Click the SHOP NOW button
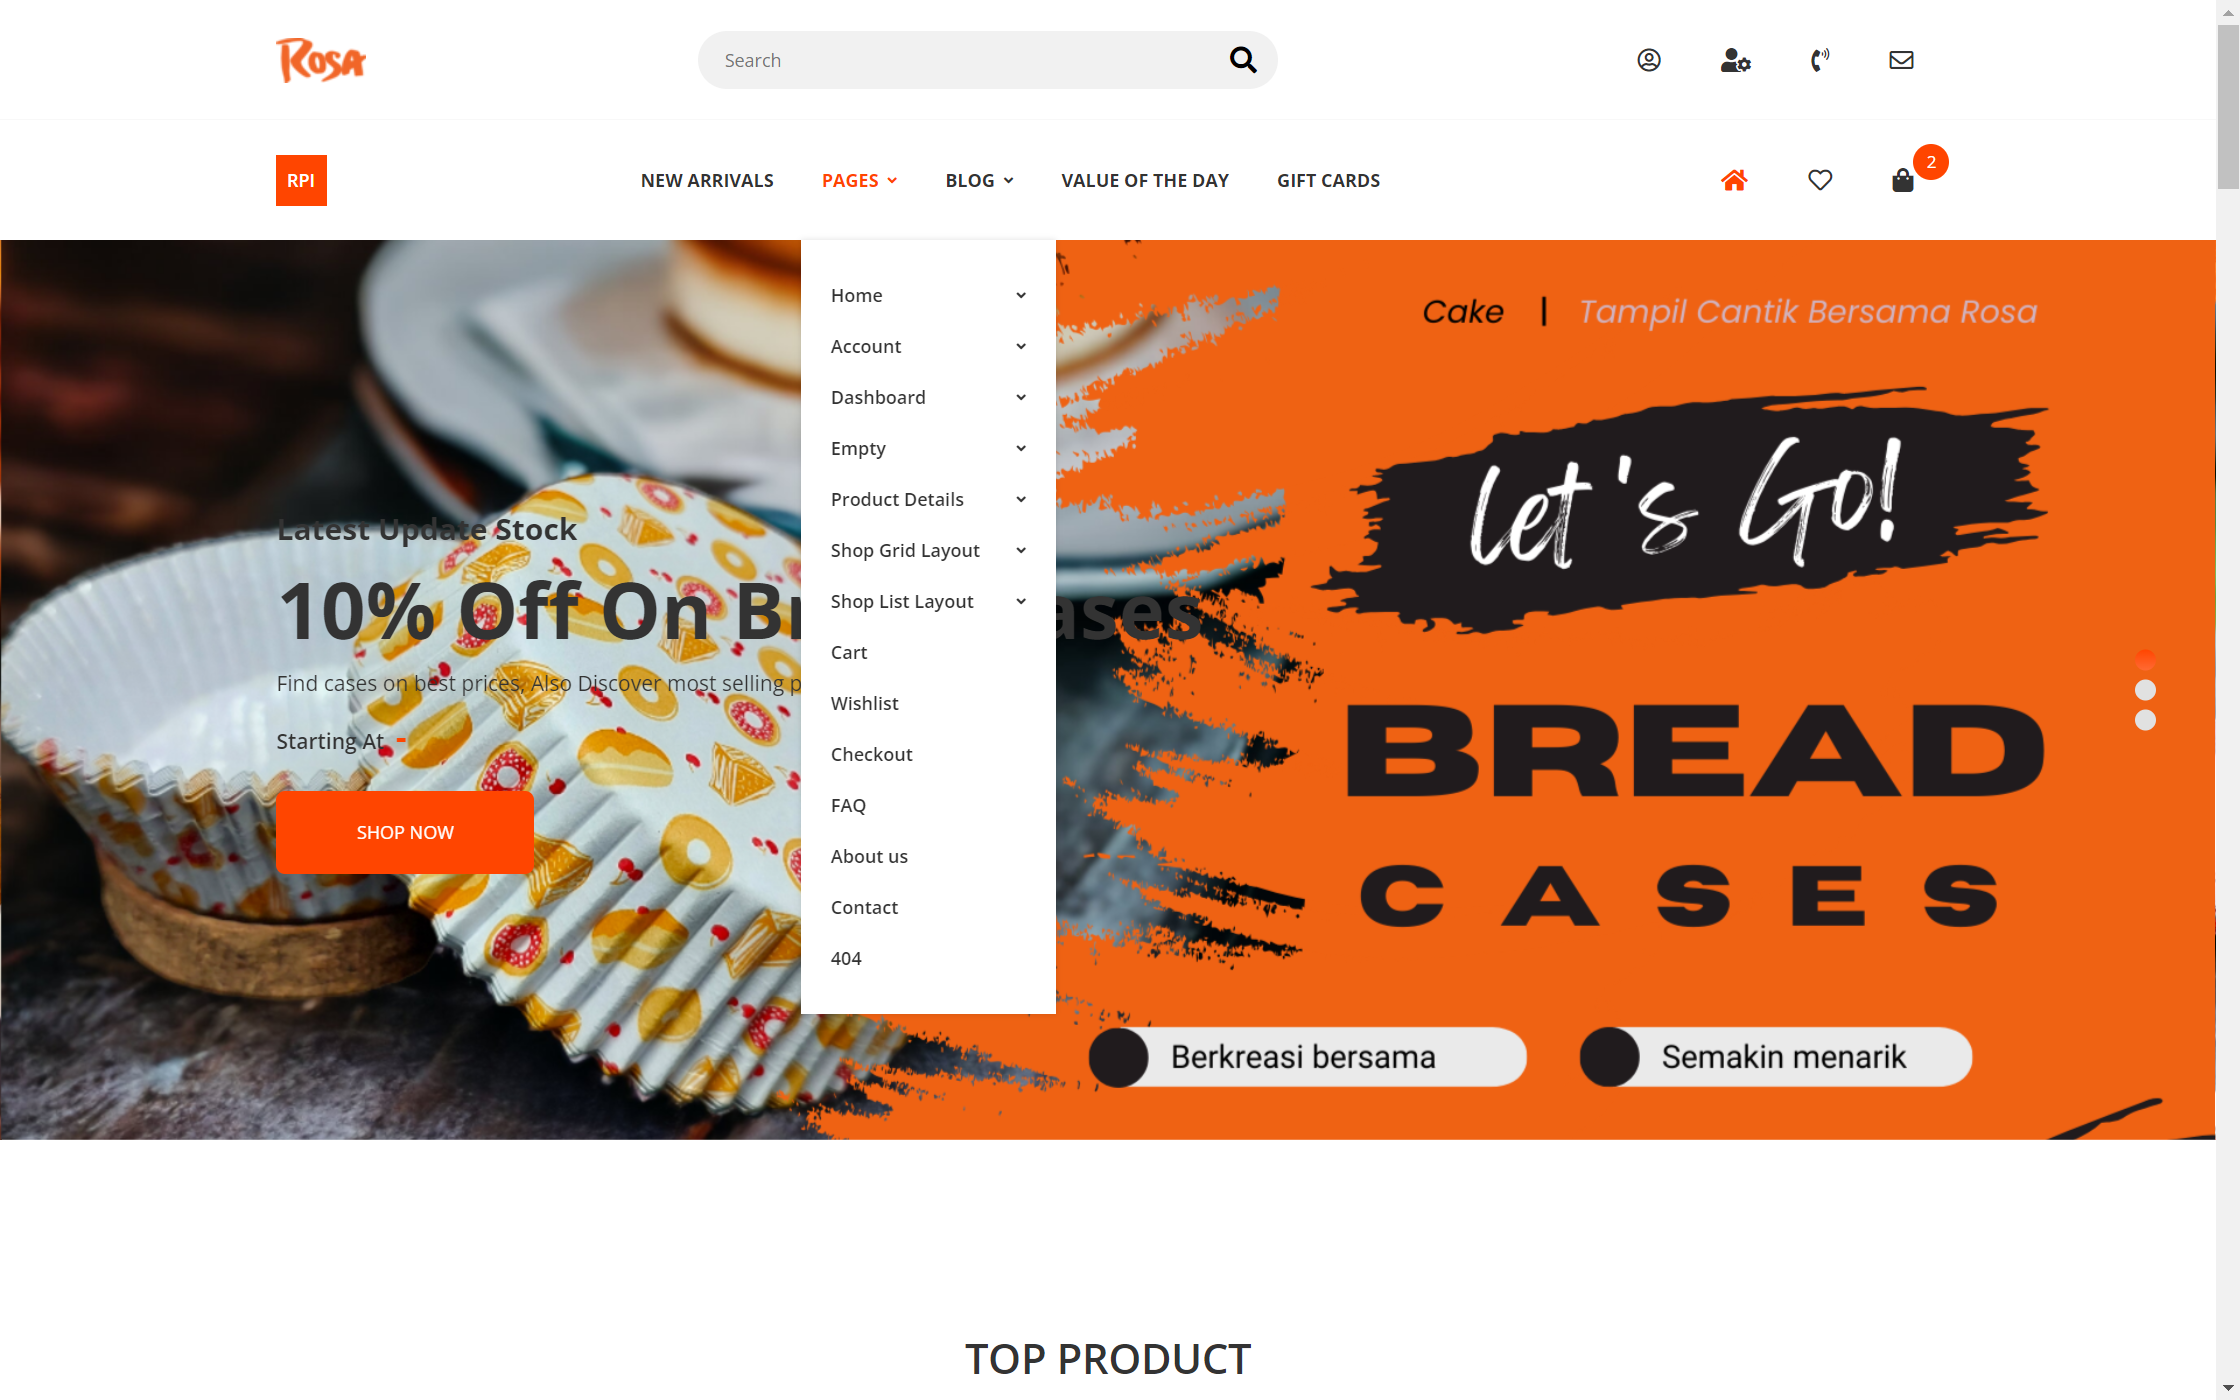Image resolution: width=2240 pixels, height=1400 pixels. (x=405, y=832)
